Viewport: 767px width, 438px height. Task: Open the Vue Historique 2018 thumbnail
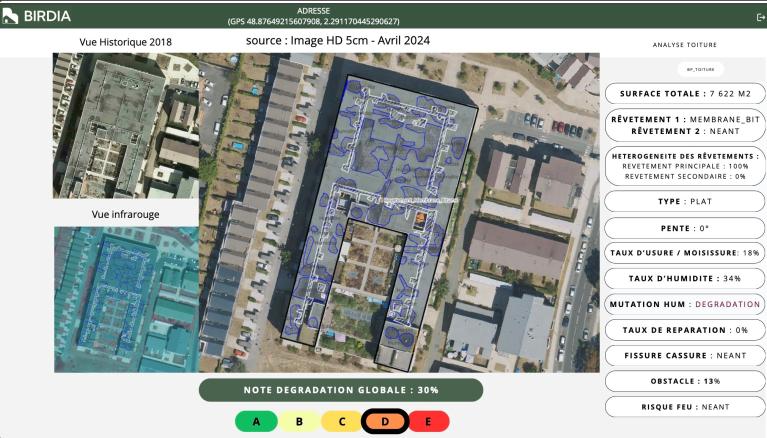124,125
